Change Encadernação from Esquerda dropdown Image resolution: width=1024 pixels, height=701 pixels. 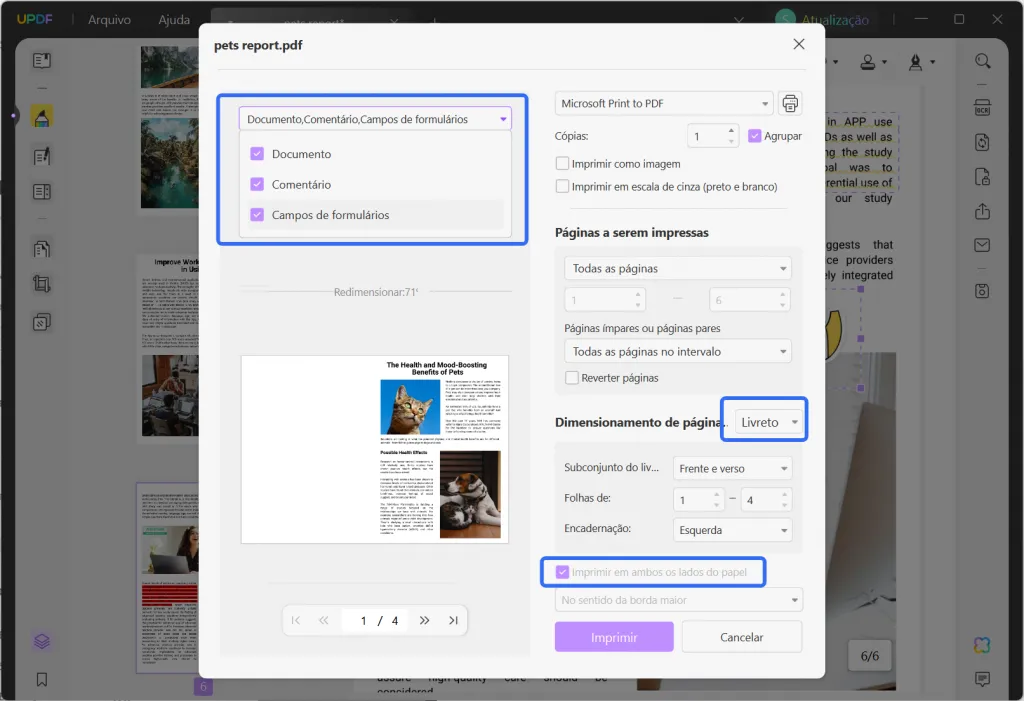coord(732,528)
